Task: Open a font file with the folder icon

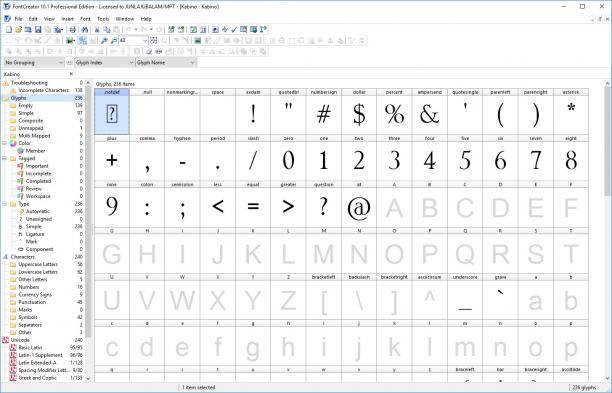Action: click(x=18, y=30)
